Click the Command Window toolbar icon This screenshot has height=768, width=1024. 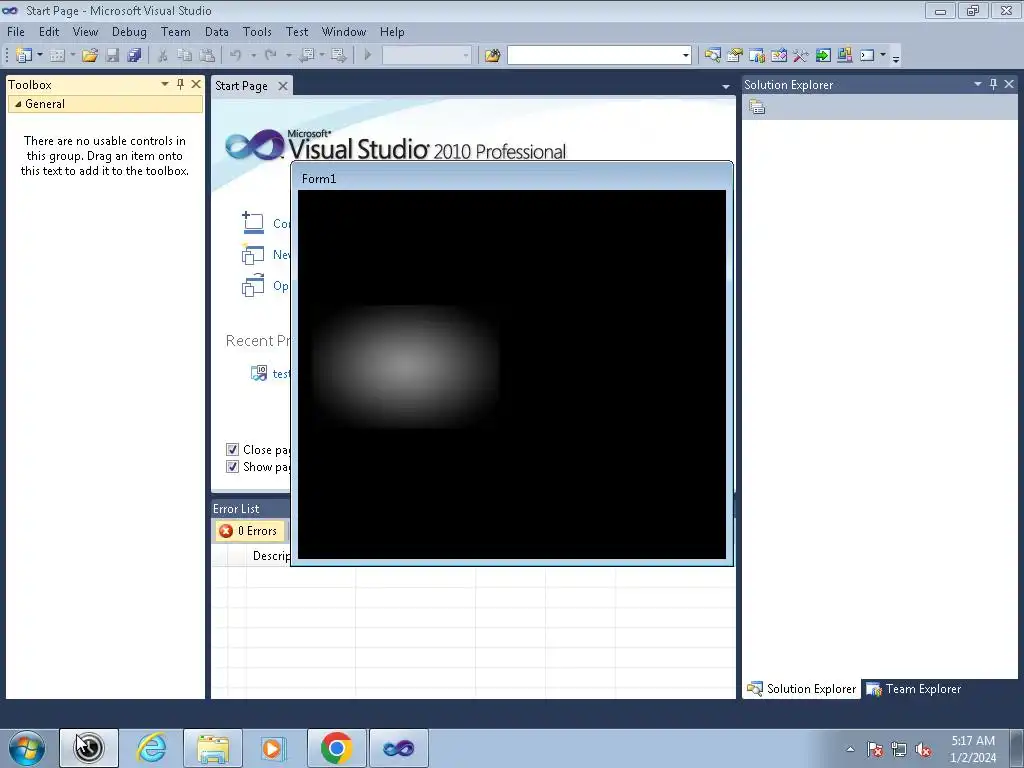(867, 56)
